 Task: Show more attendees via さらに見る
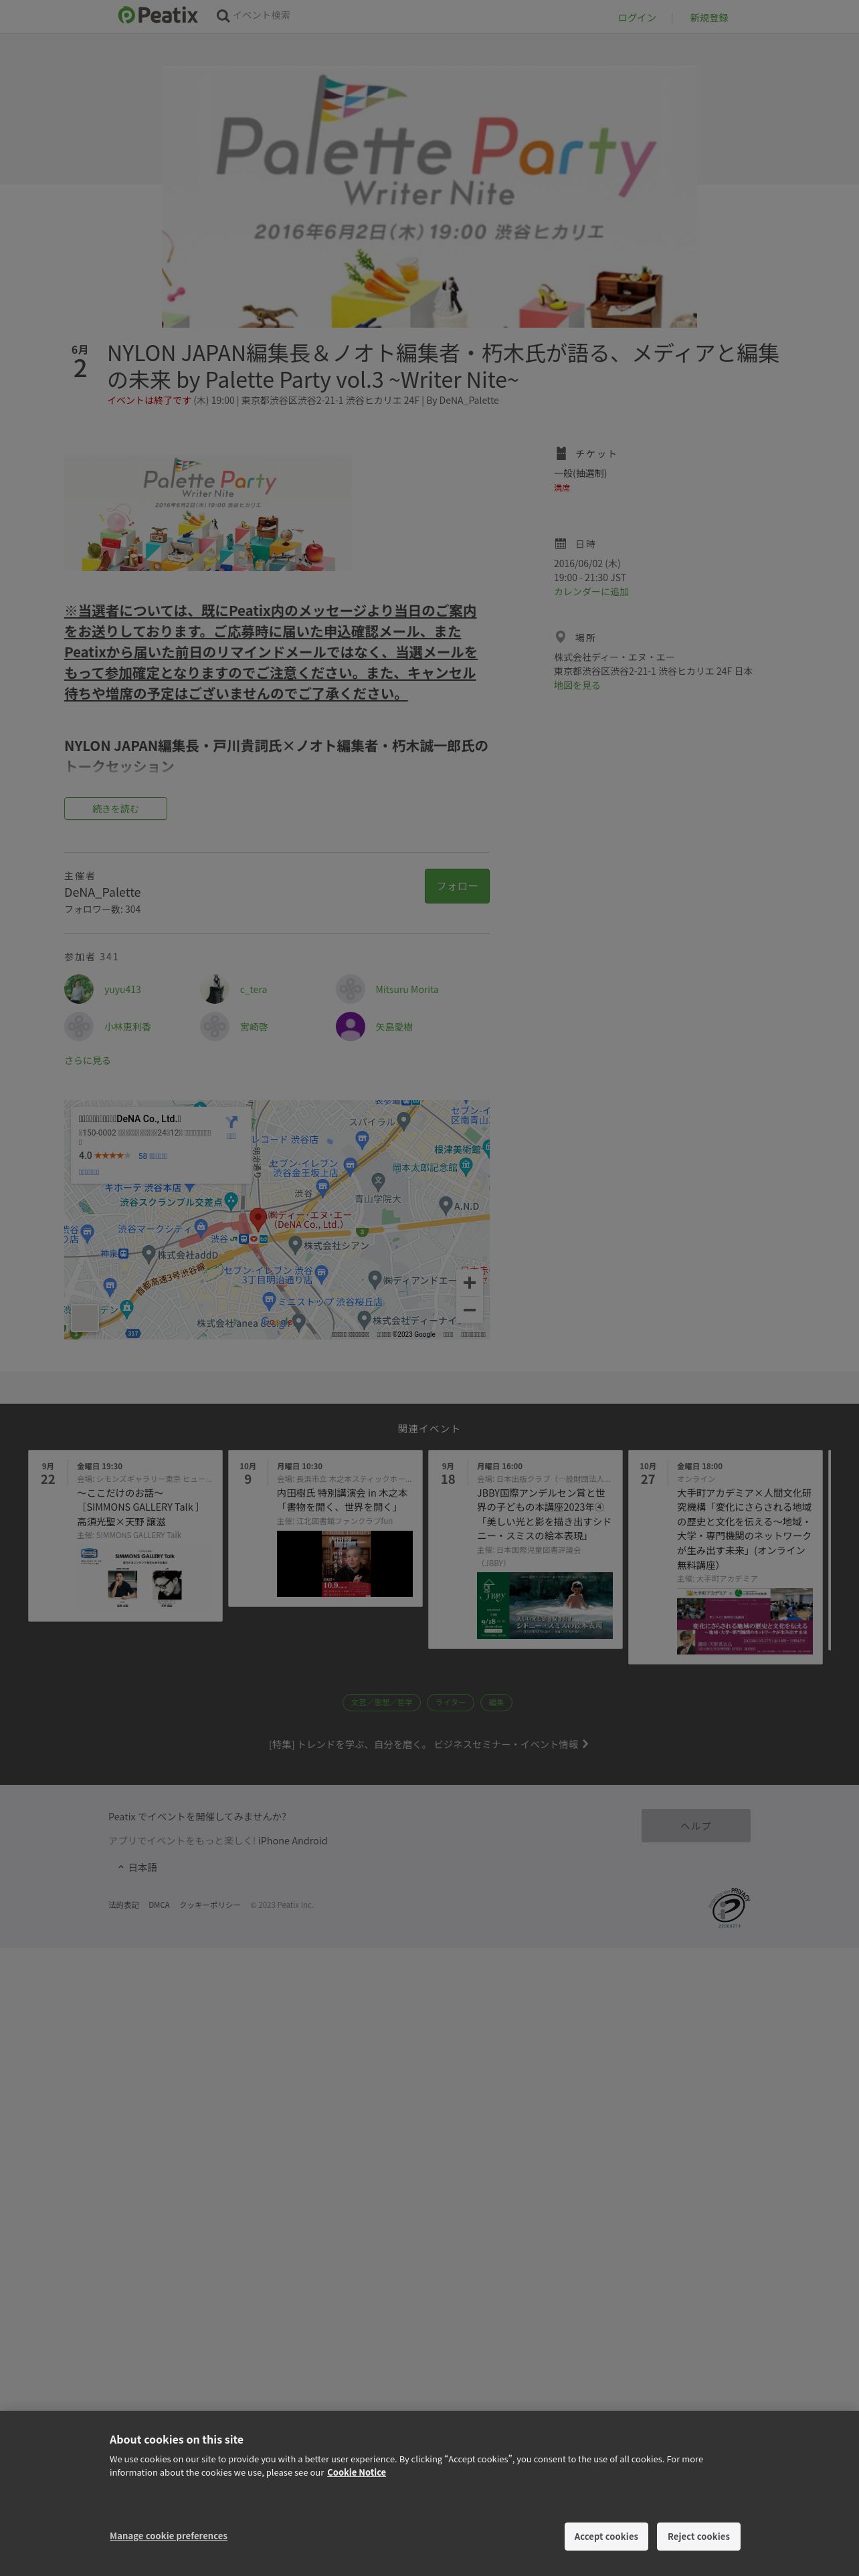(x=88, y=1060)
